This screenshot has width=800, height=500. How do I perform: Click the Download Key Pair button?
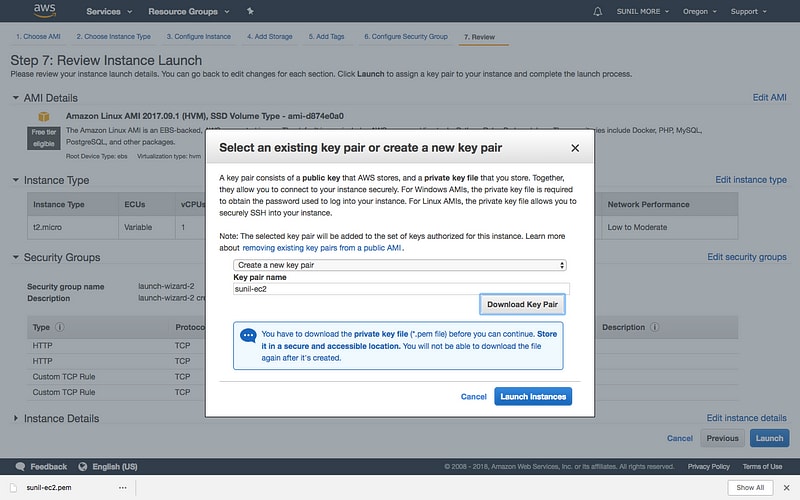click(522, 305)
